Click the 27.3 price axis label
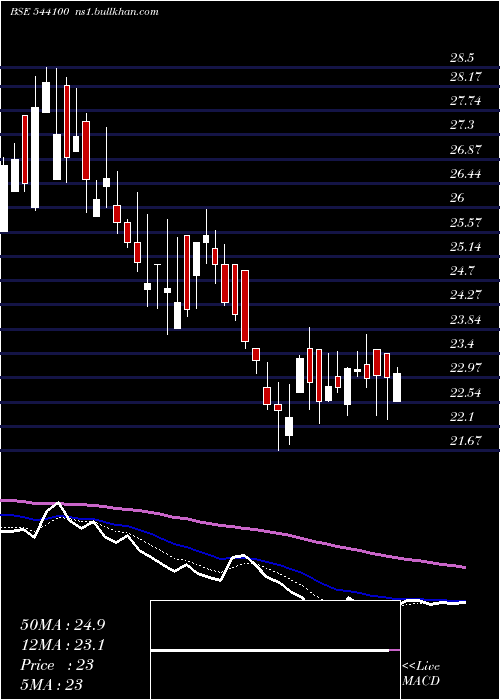The width and height of the screenshot is (500, 700). coord(462,125)
